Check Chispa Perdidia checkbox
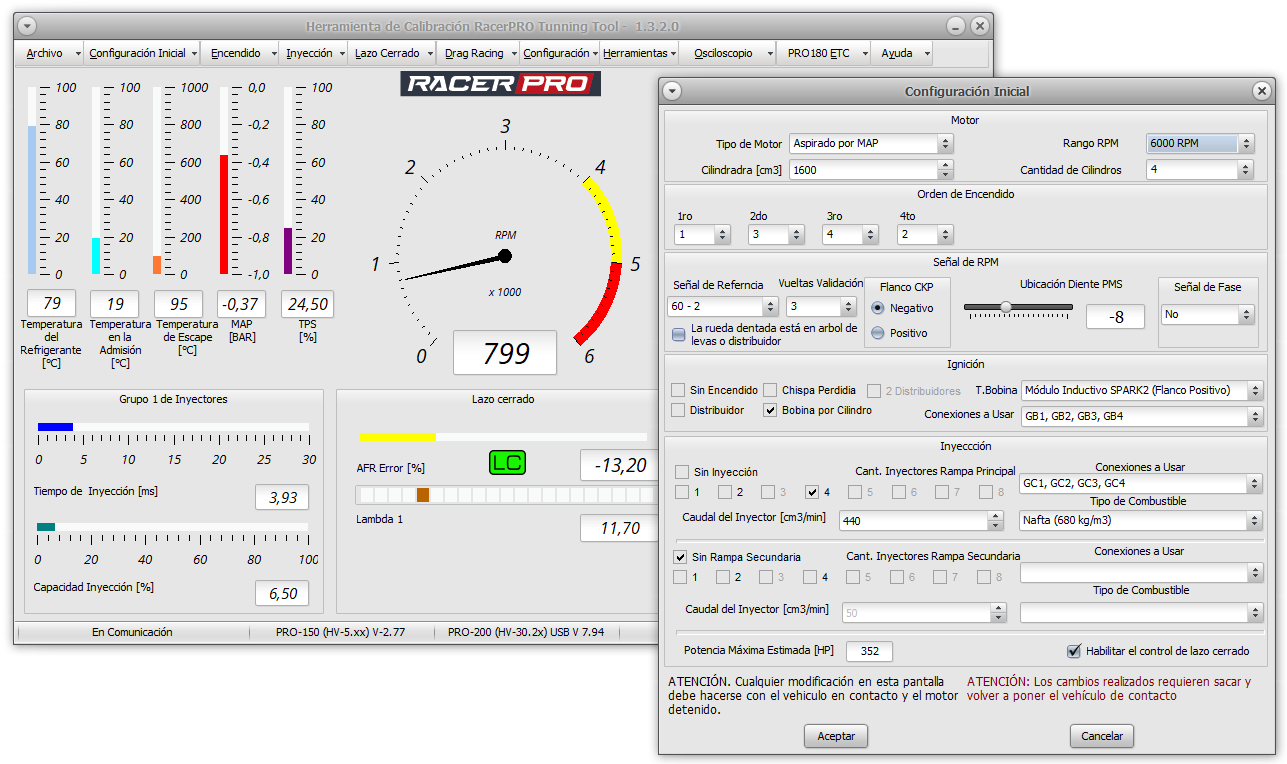The height and width of the screenshot is (764, 1287). (x=771, y=390)
